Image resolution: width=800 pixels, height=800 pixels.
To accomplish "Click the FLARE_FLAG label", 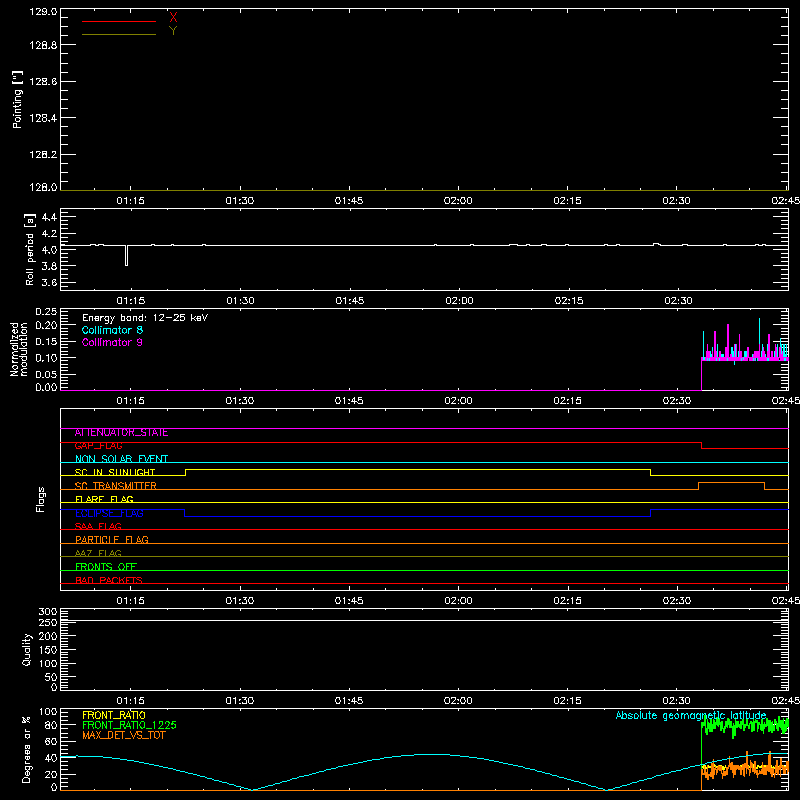I will click(104, 499).
